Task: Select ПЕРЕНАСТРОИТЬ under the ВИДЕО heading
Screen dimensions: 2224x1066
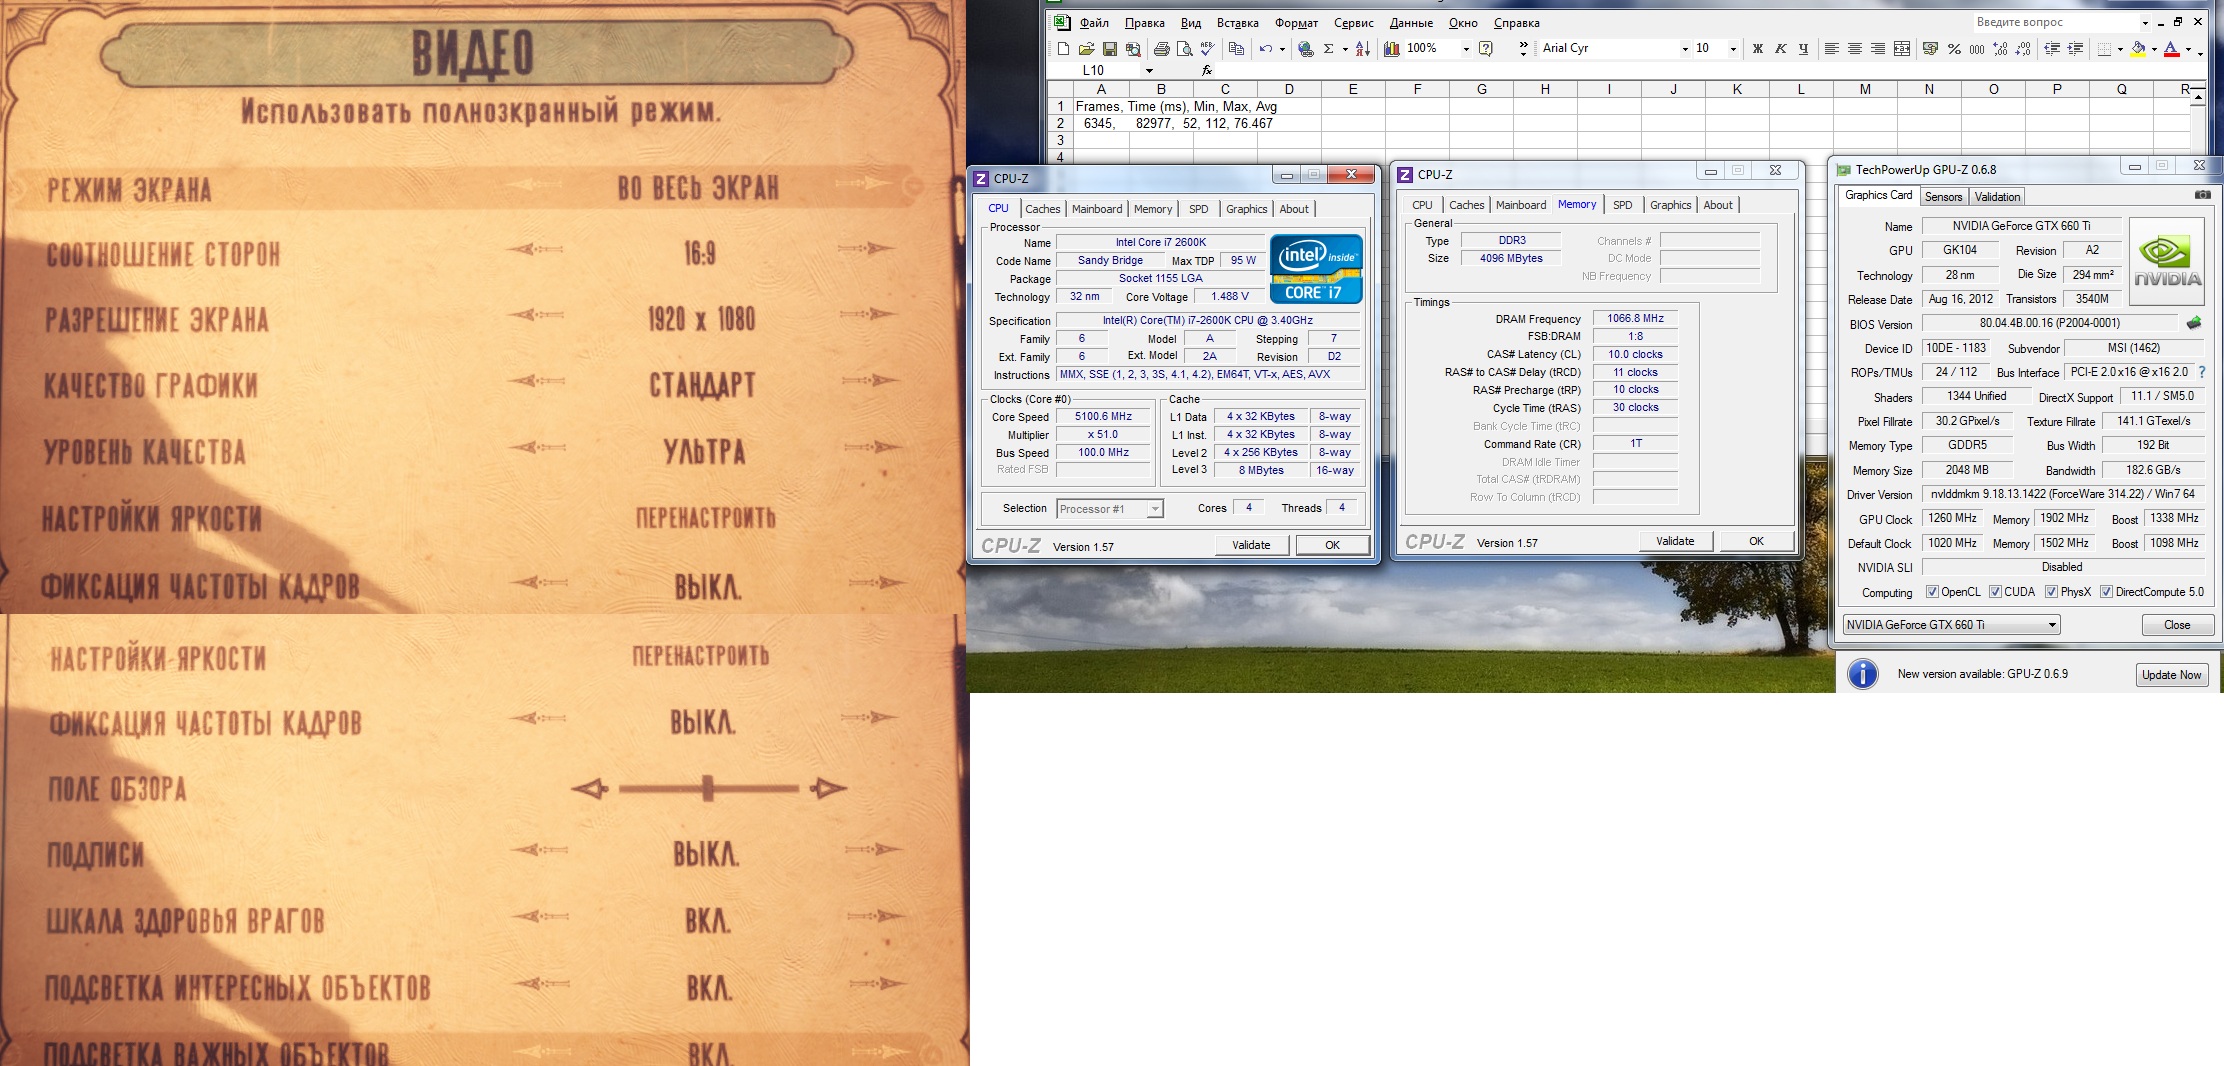Action: tap(706, 518)
